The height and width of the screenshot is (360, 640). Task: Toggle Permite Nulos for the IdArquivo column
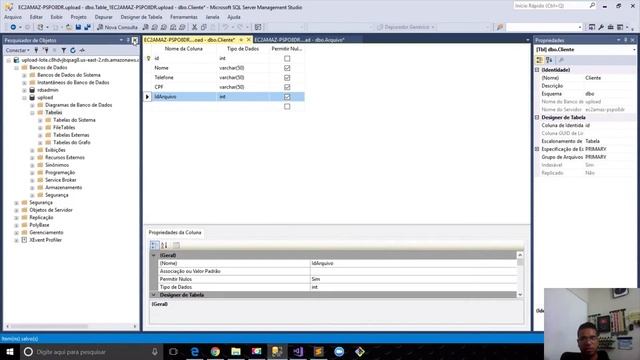(x=287, y=97)
